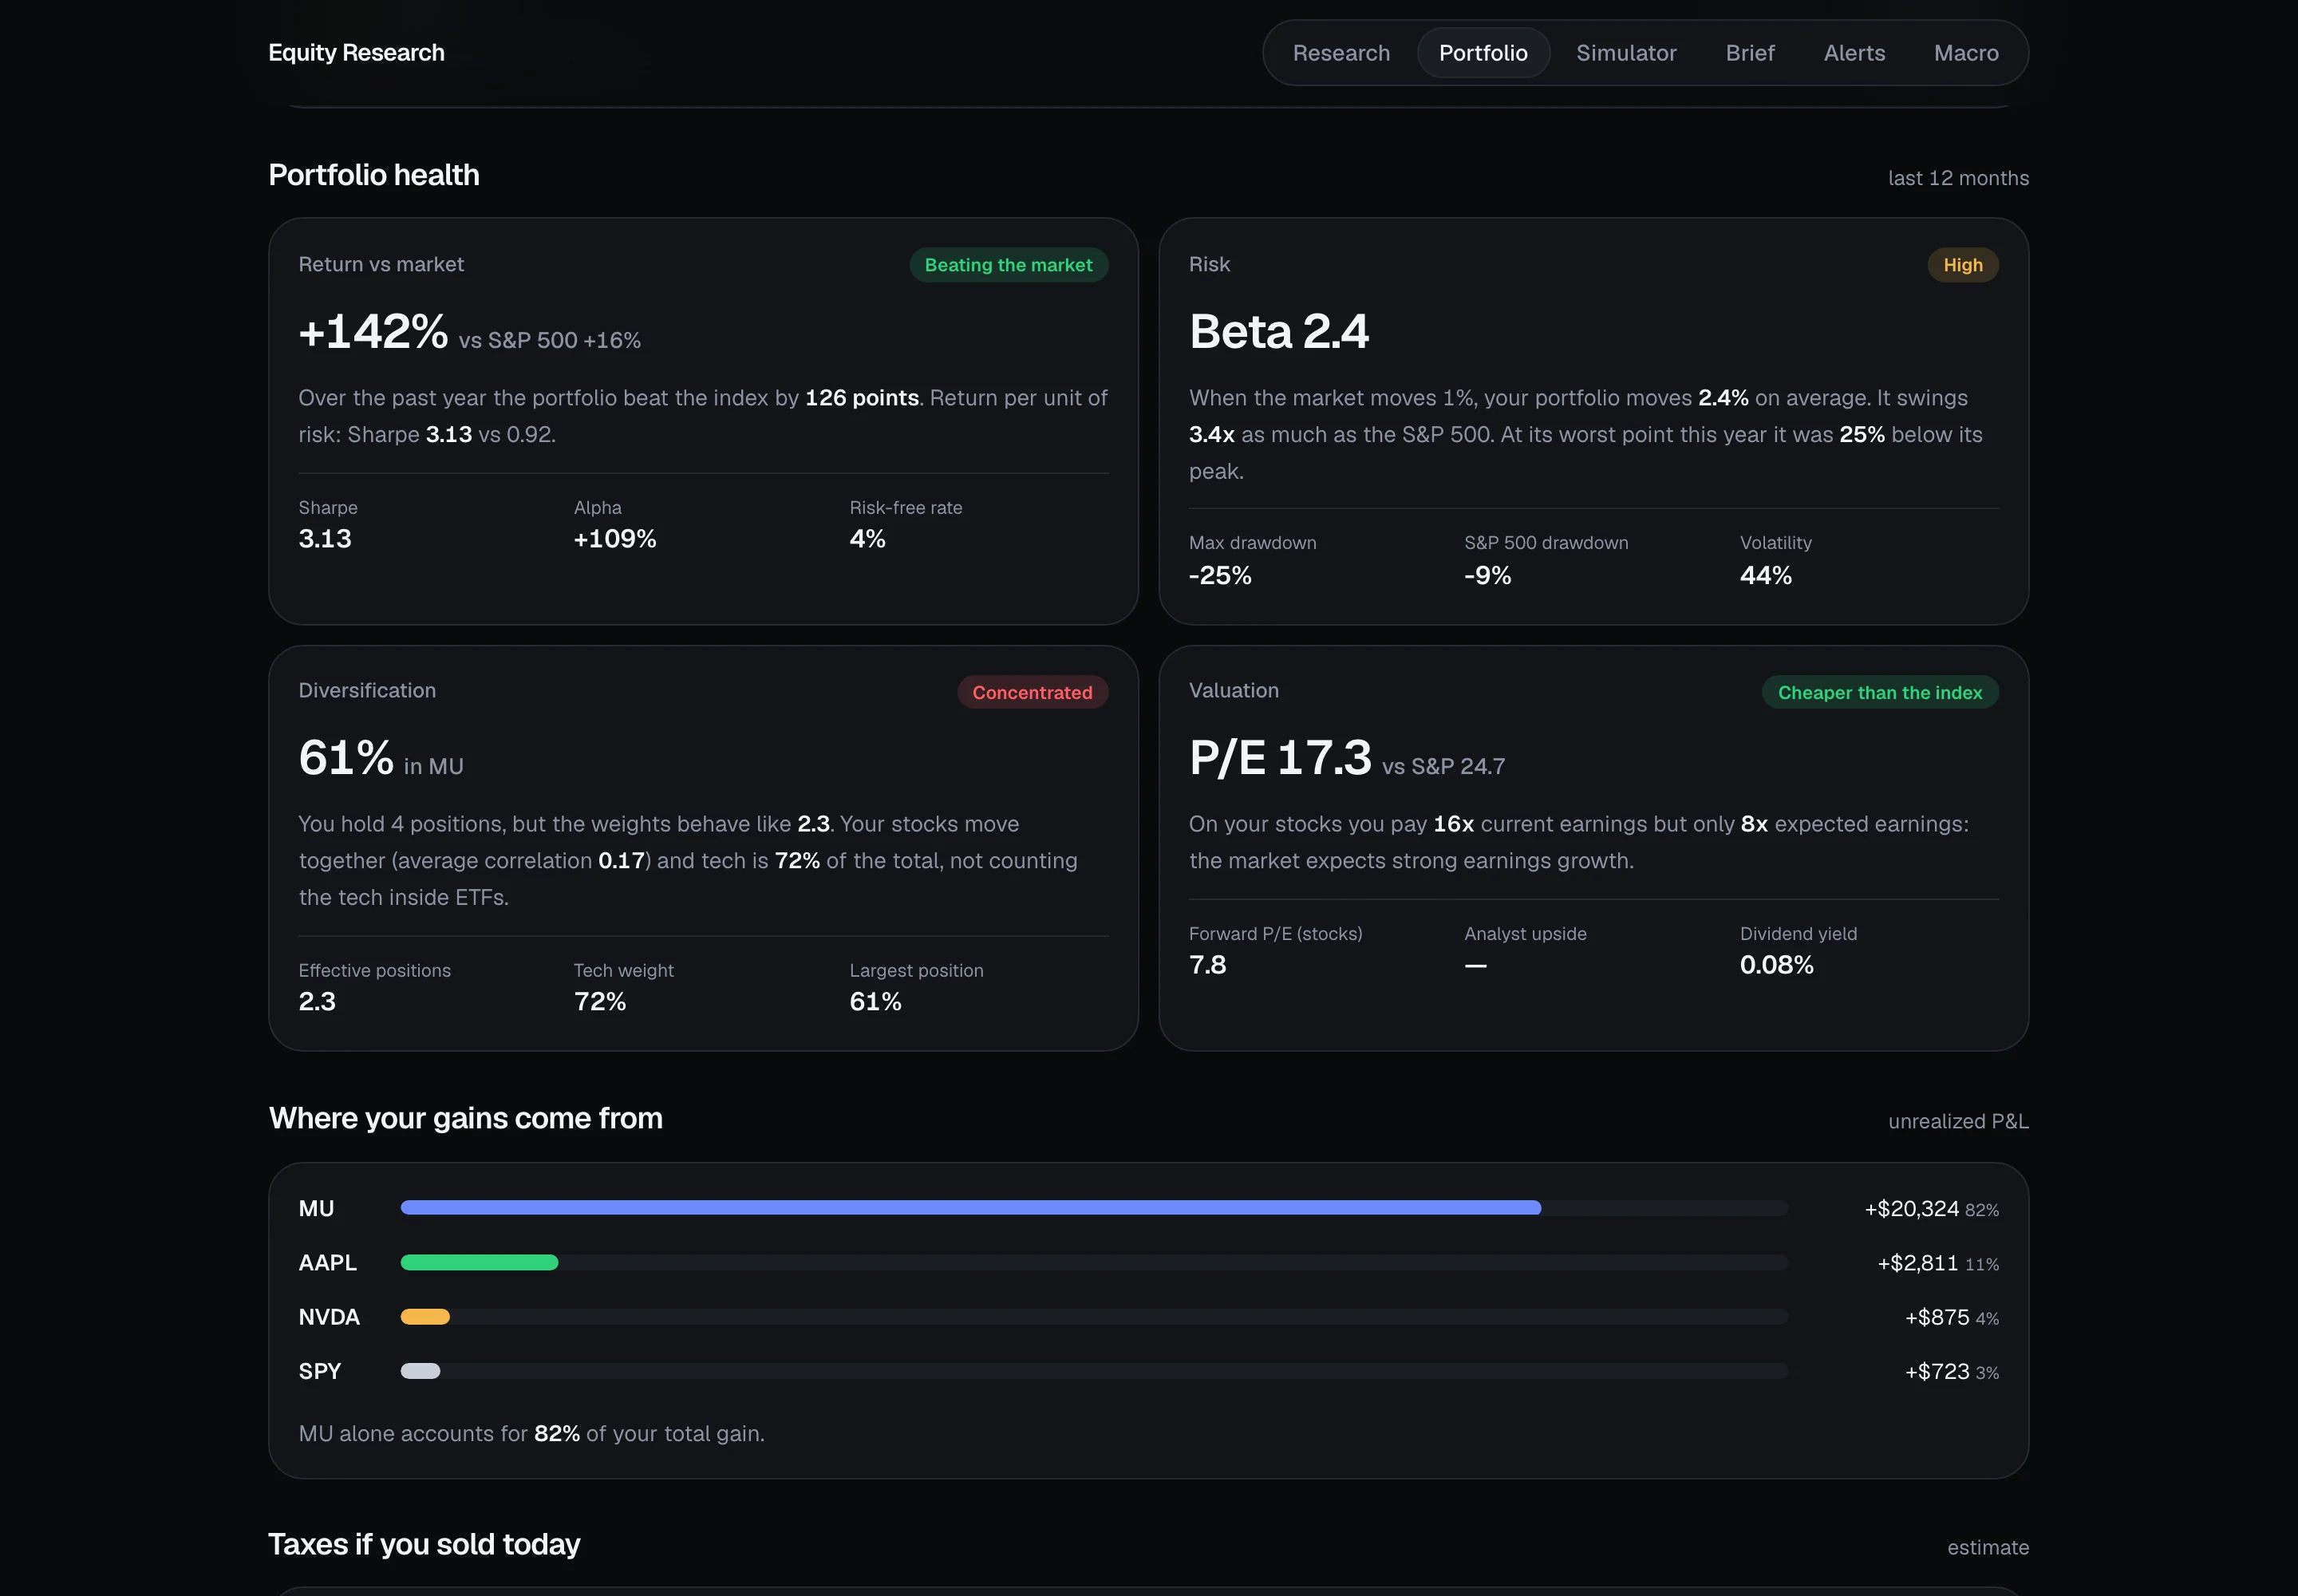This screenshot has width=2298, height=1596.
Task: Go to the Alerts tab
Action: click(x=1854, y=53)
